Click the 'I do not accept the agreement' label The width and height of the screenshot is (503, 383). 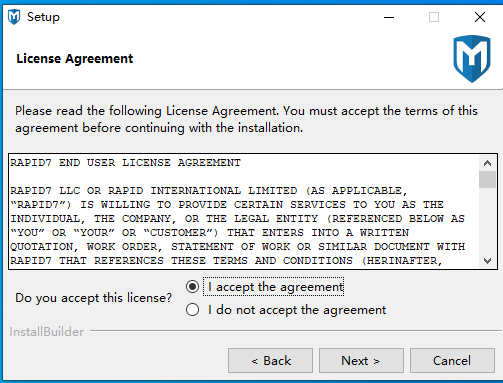pos(297,310)
